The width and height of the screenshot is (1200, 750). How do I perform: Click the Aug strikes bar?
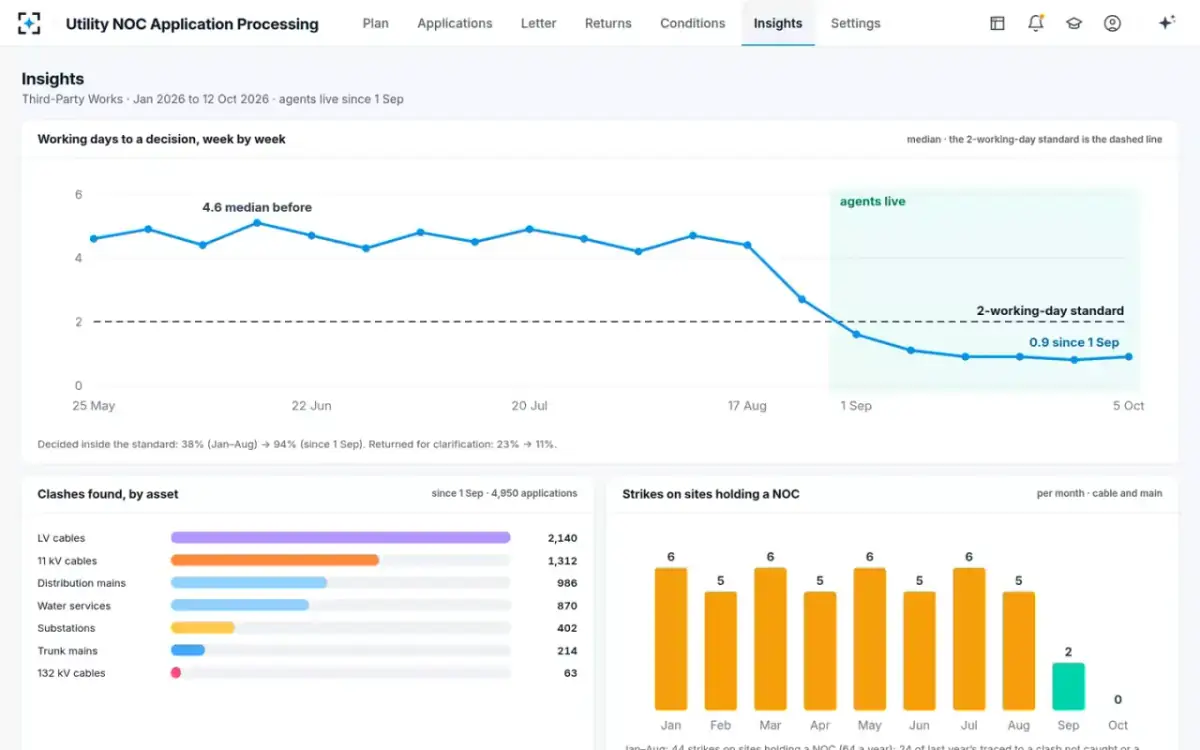(x=1019, y=651)
